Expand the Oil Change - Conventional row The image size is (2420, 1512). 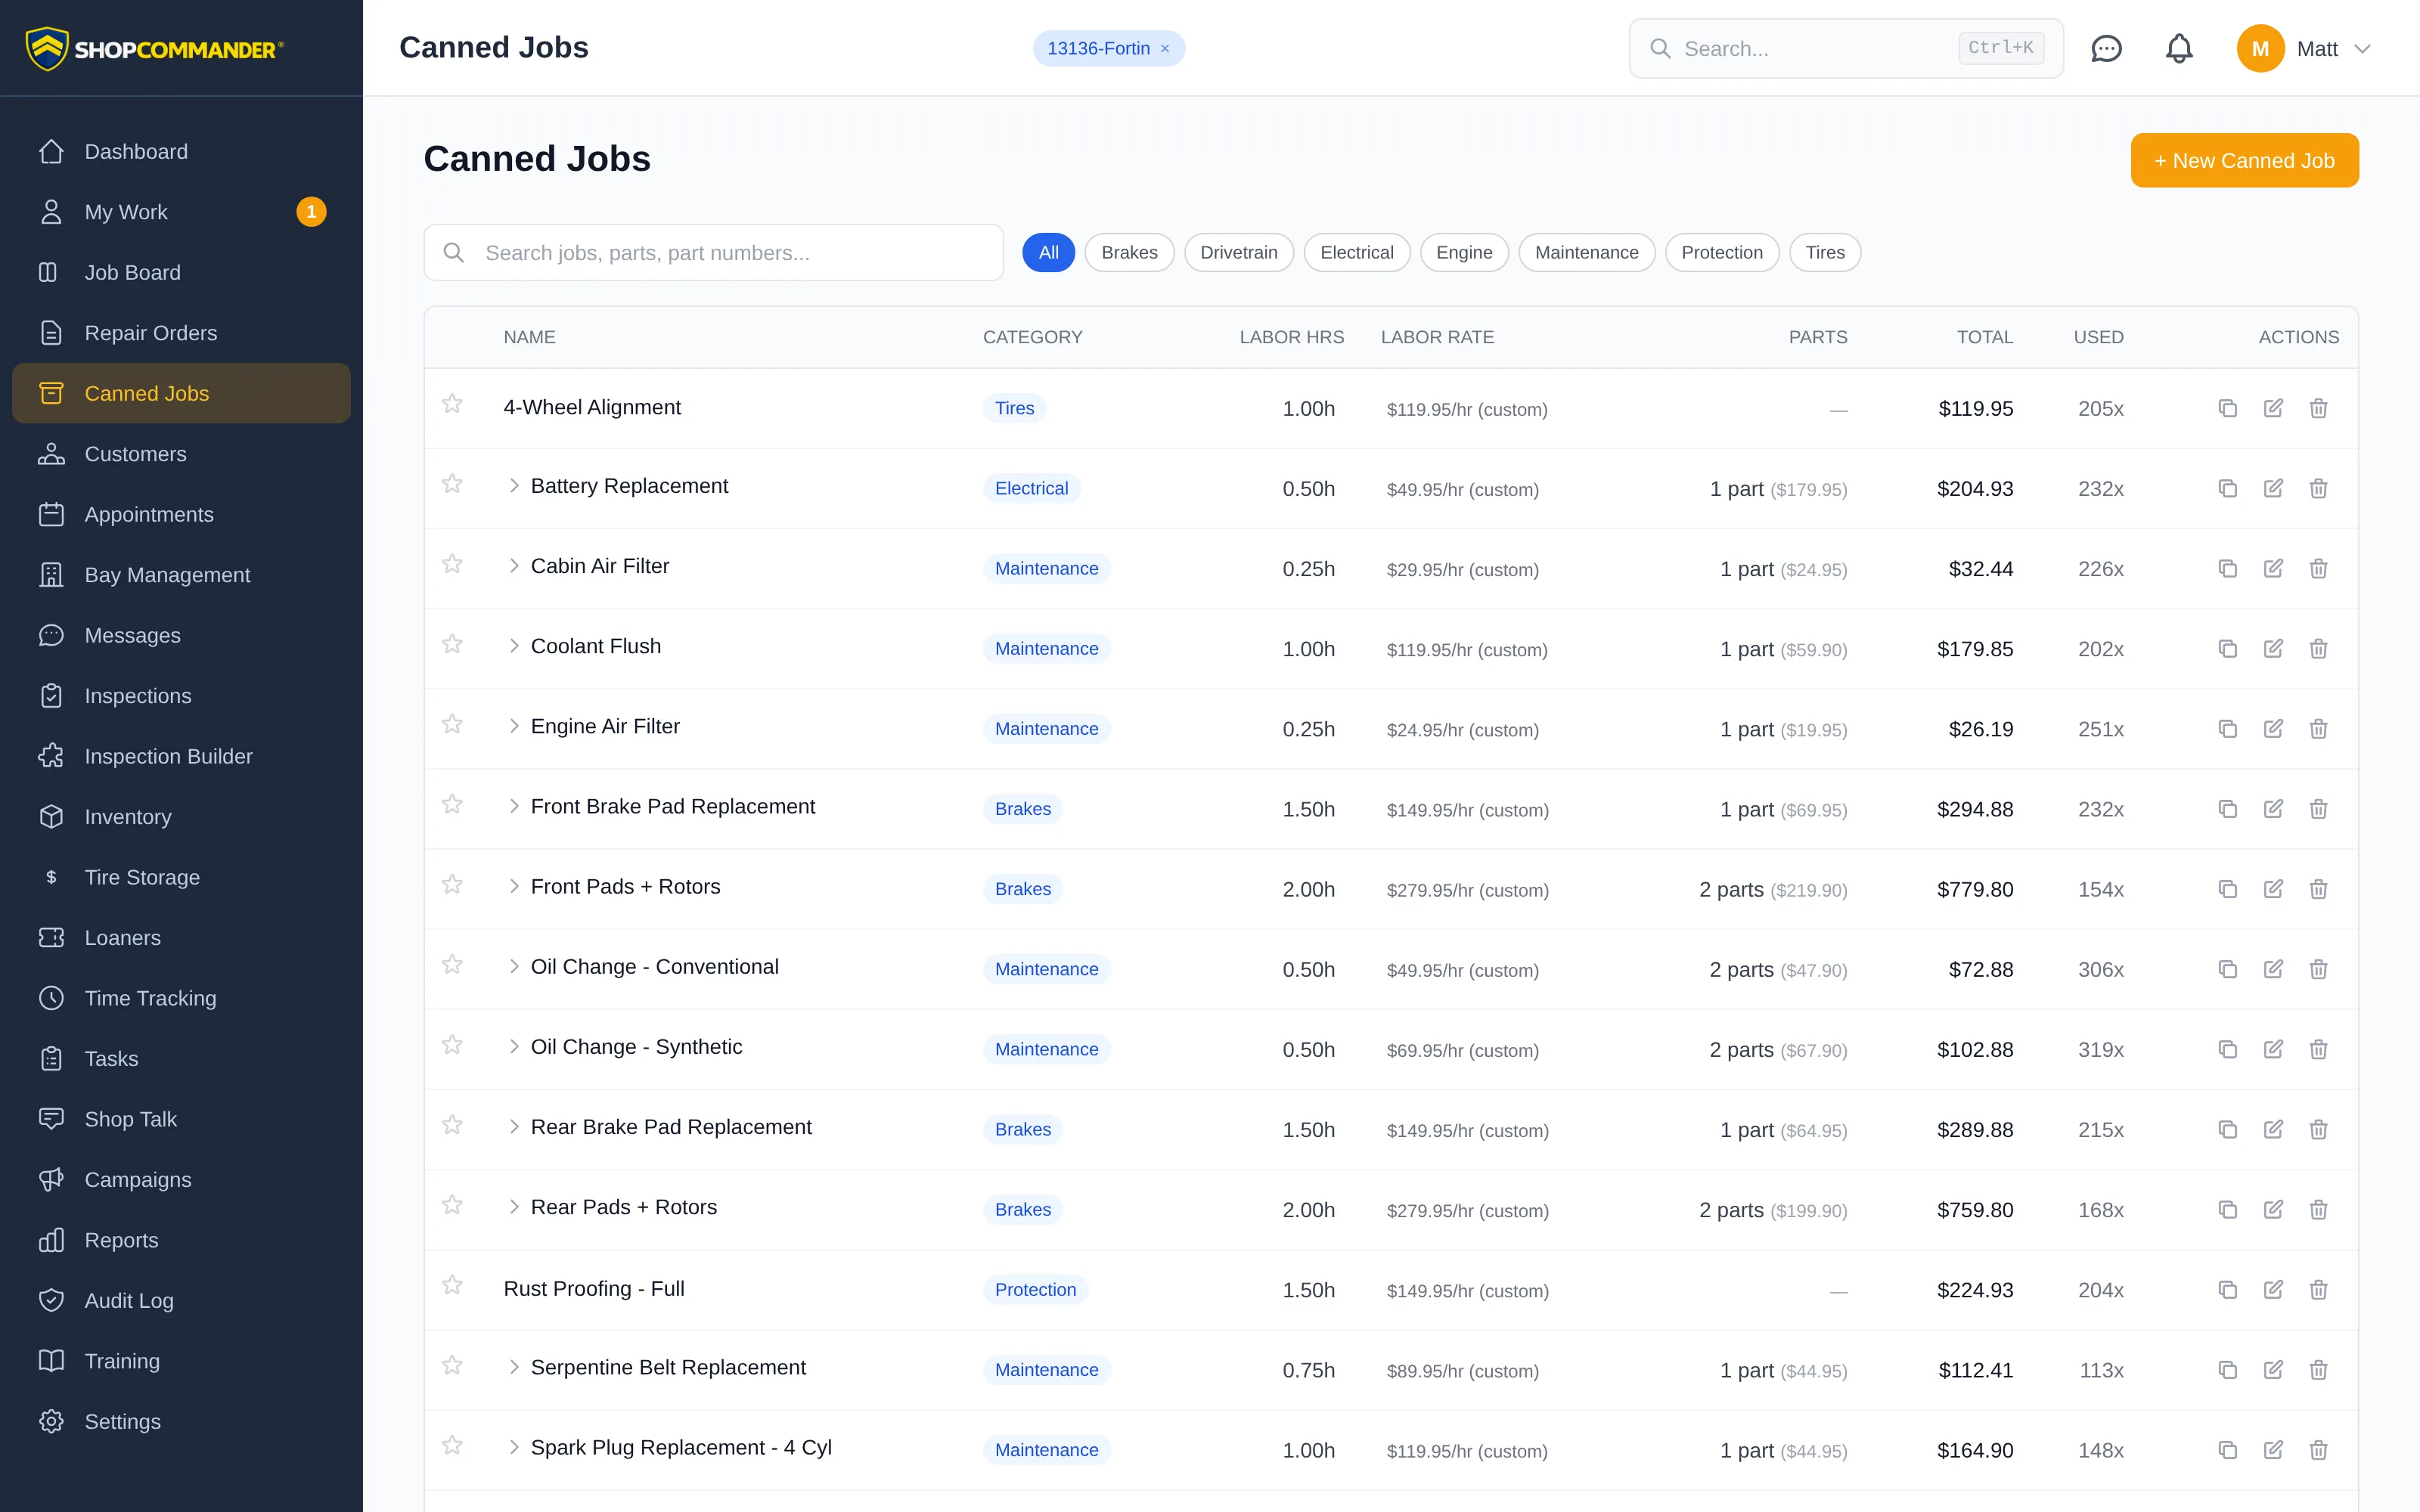pos(513,966)
